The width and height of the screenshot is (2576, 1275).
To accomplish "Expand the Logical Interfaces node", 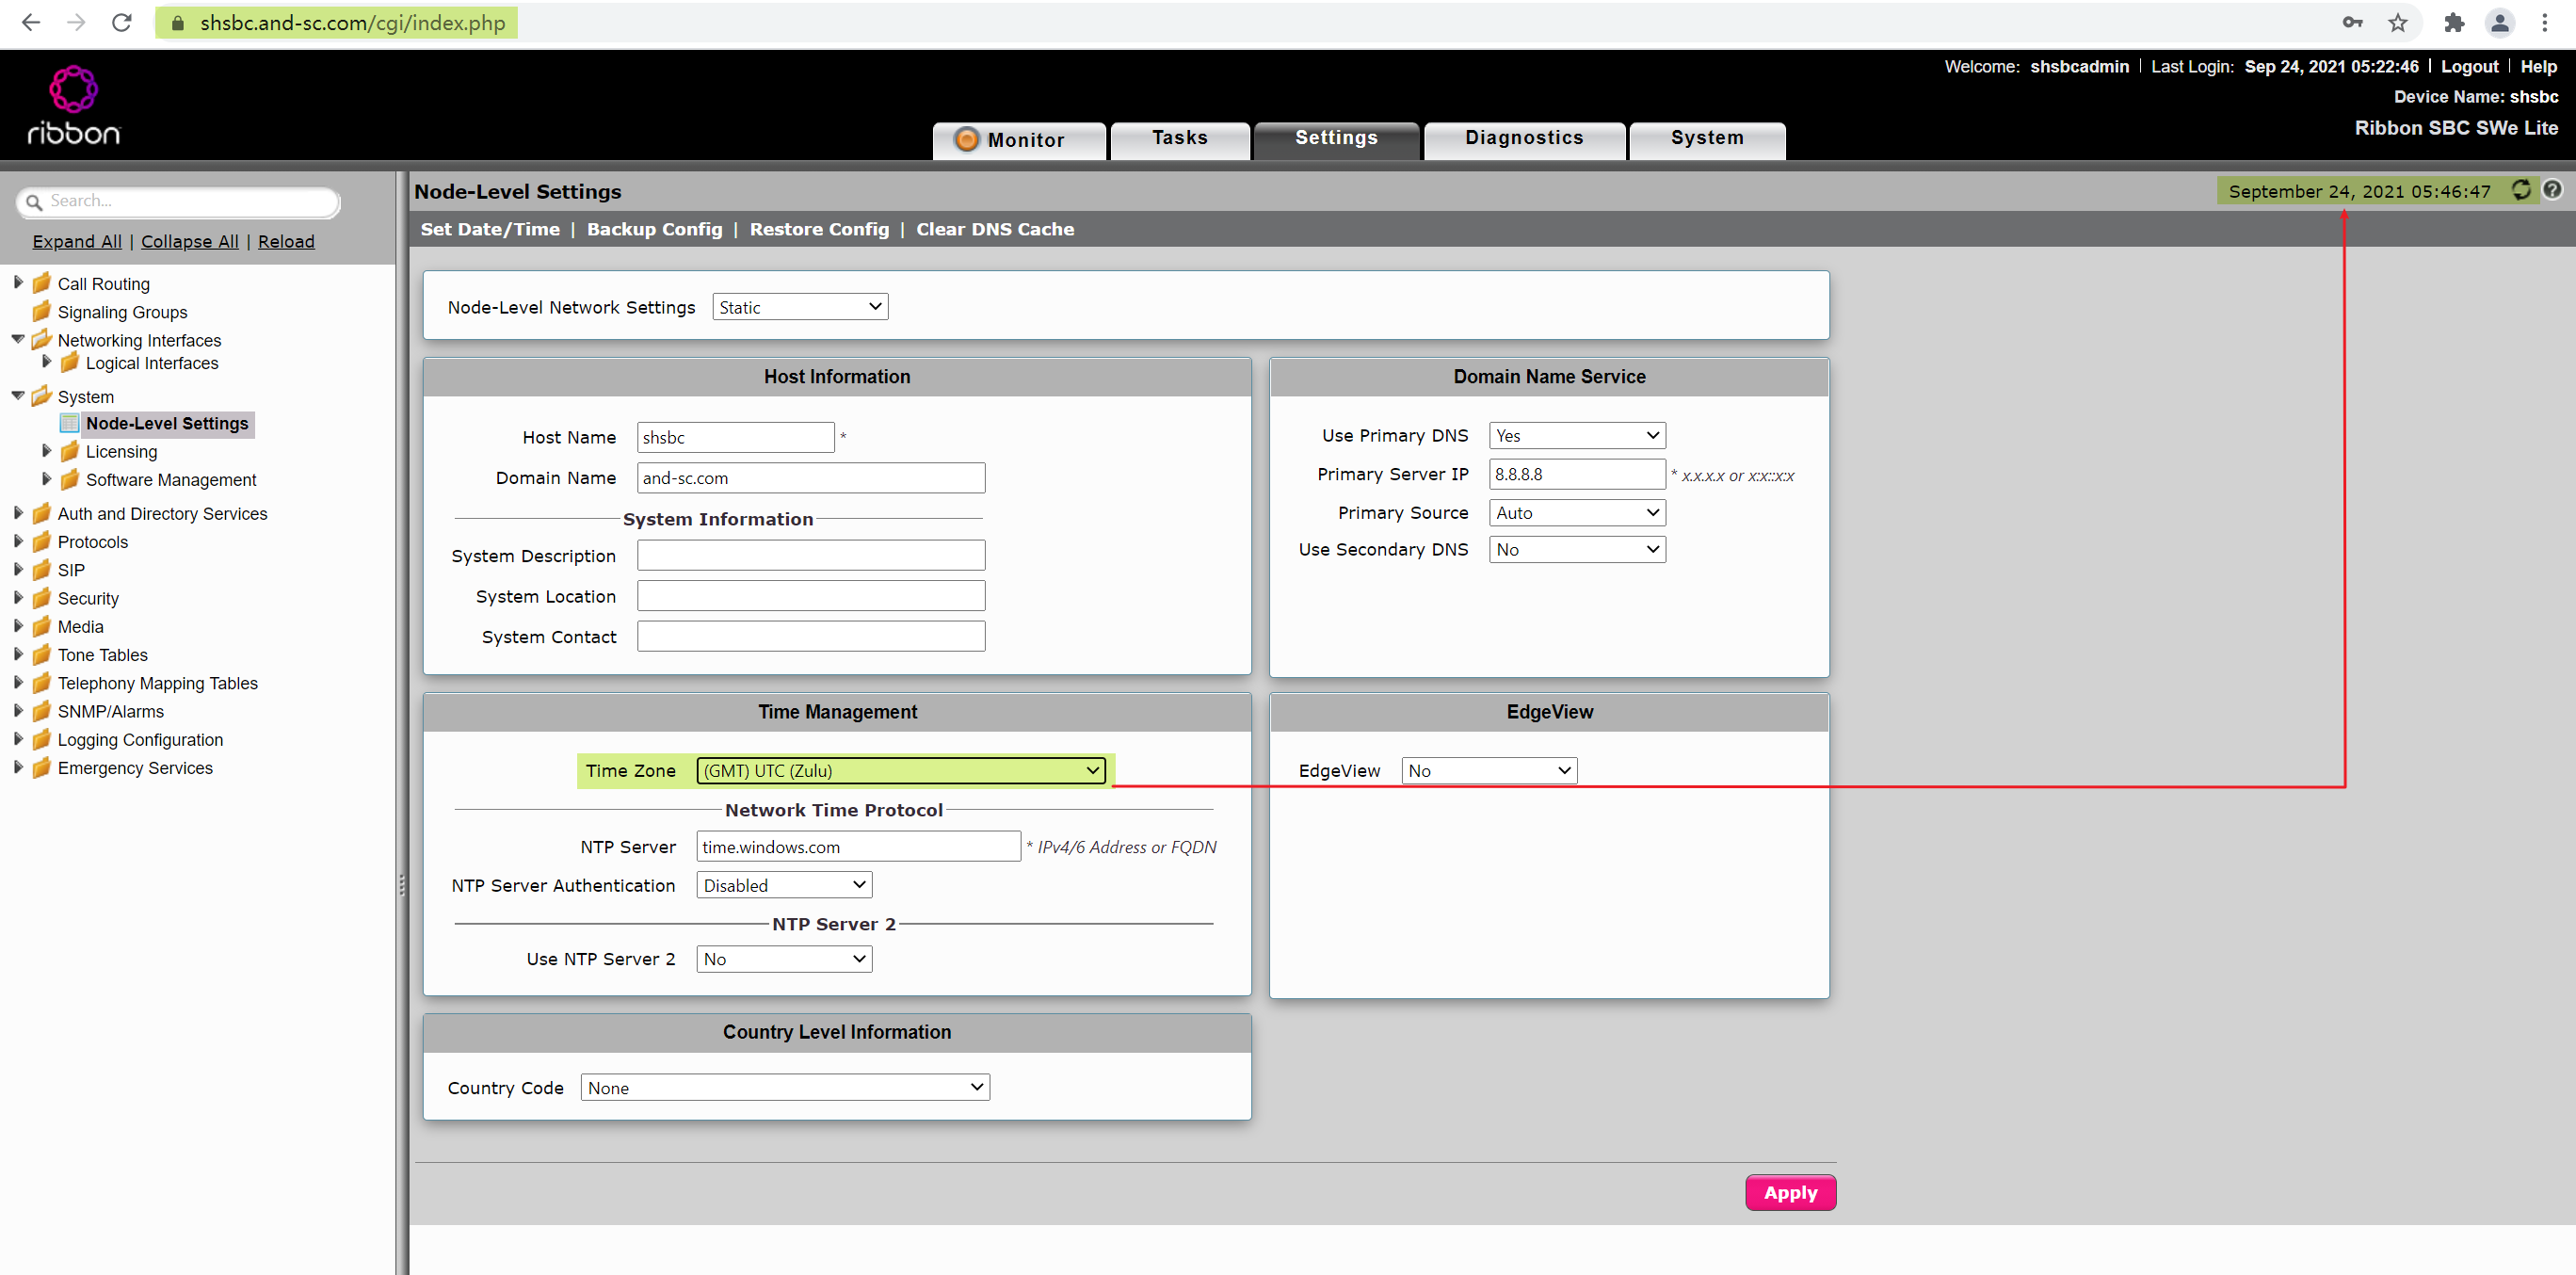I will pyautogui.click(x=46, y=362).
